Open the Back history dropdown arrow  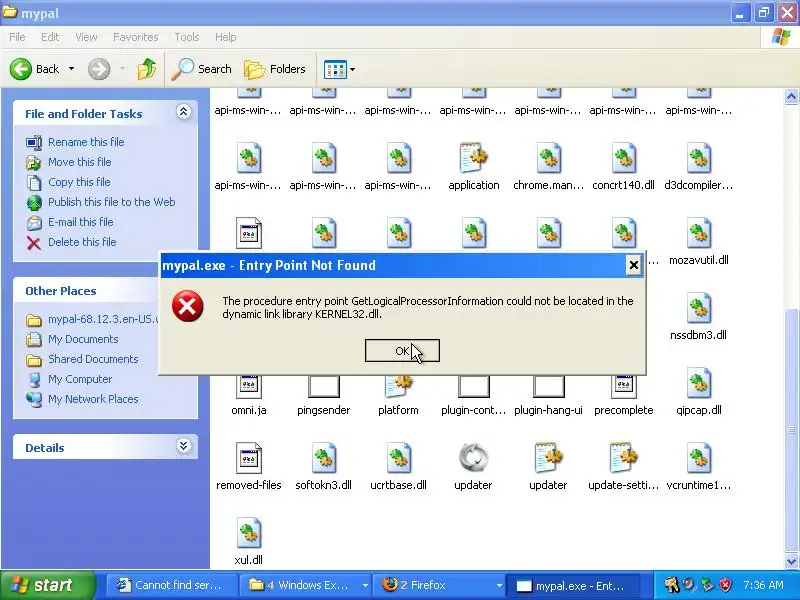click(x=71, y=69)
